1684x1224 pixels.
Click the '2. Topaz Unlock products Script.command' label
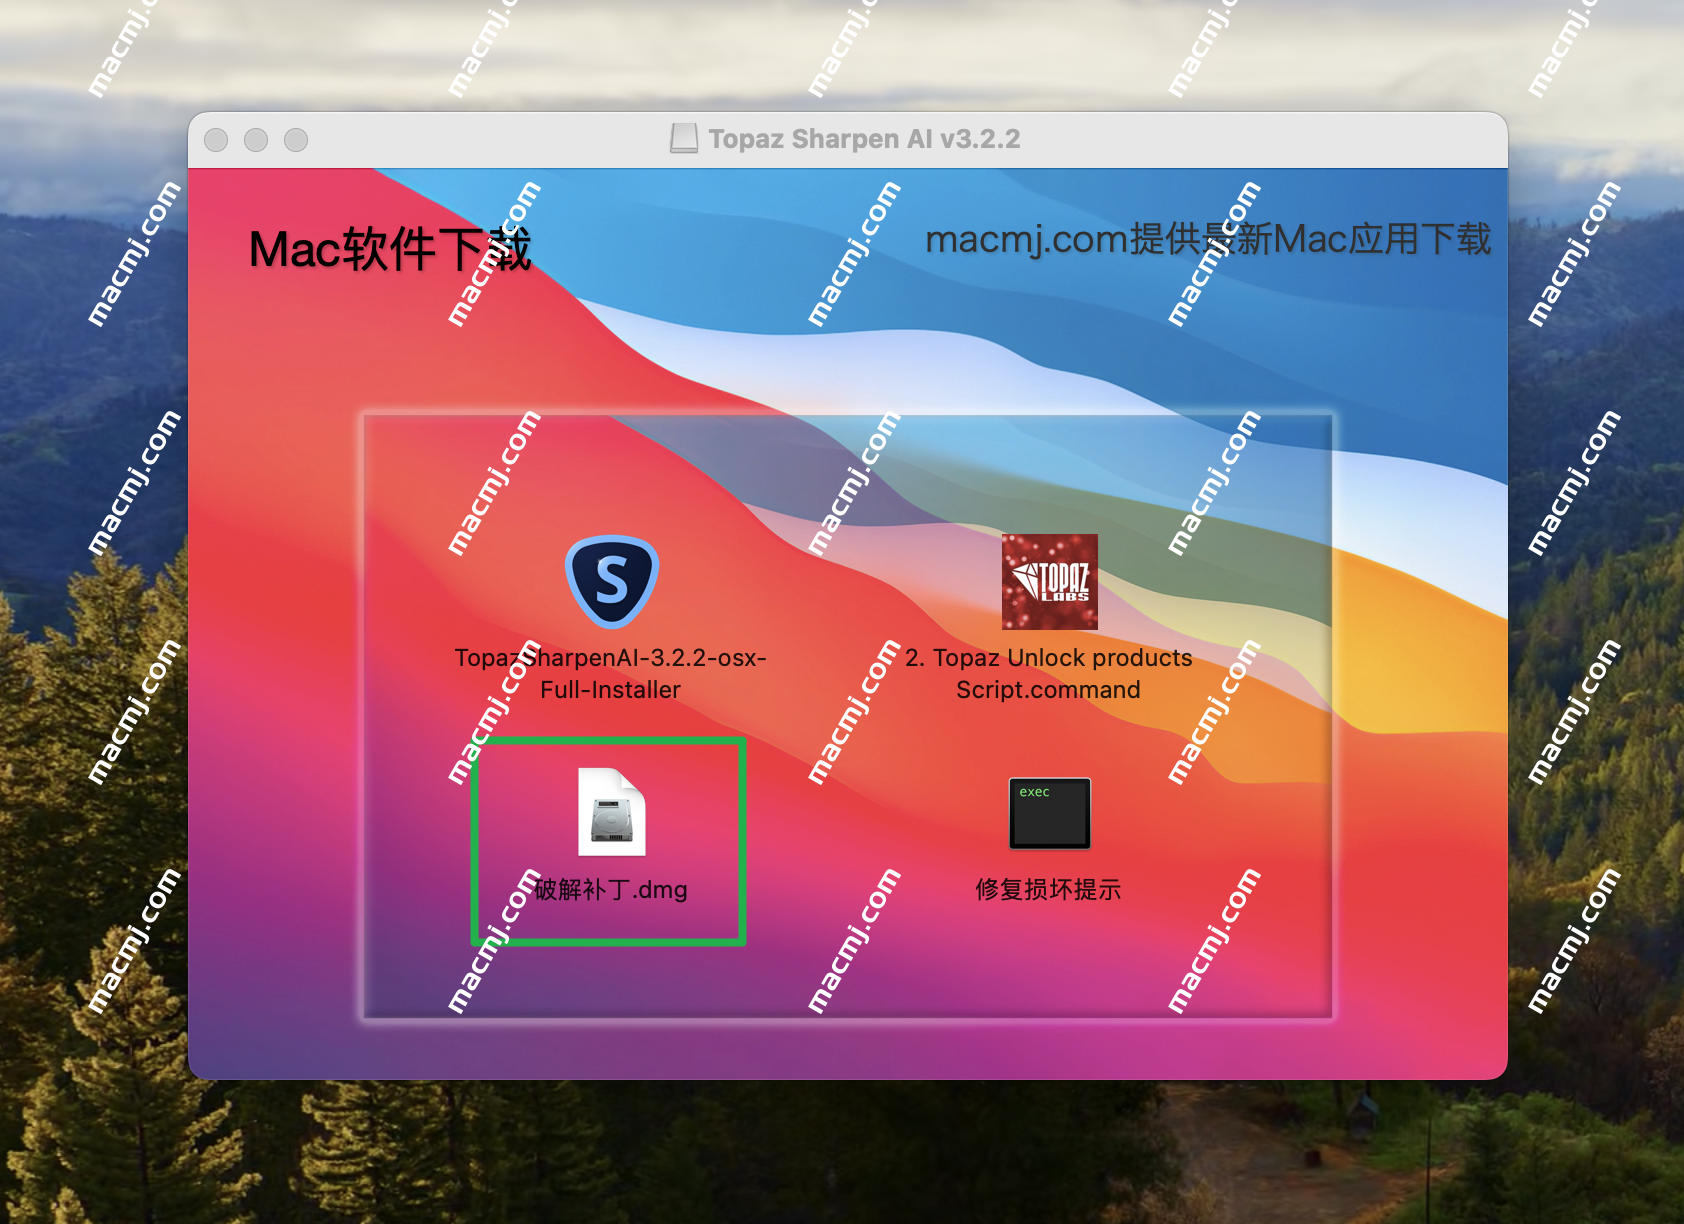click(x=1049, y=673)
